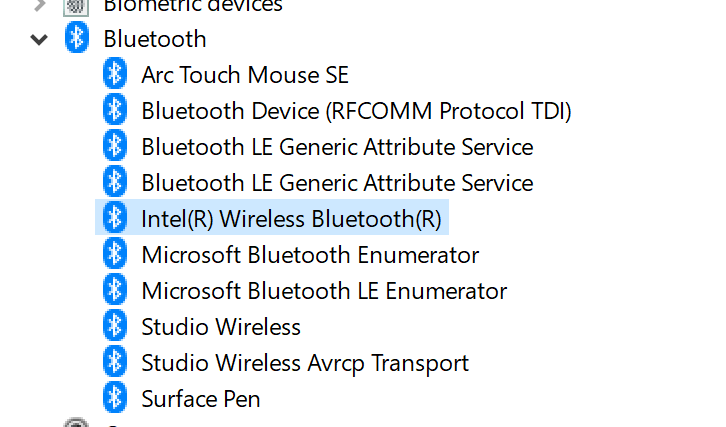Select the Biometric devices category label

pos(193,6)
